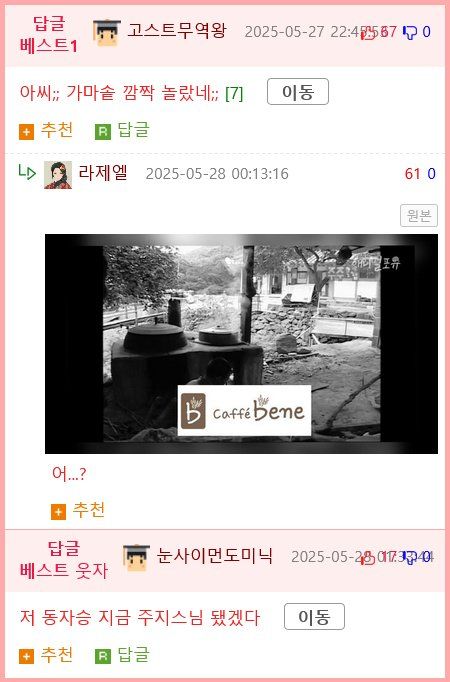Click the green R reply icon under last comment
450x682 pixels.
(103, 656)
